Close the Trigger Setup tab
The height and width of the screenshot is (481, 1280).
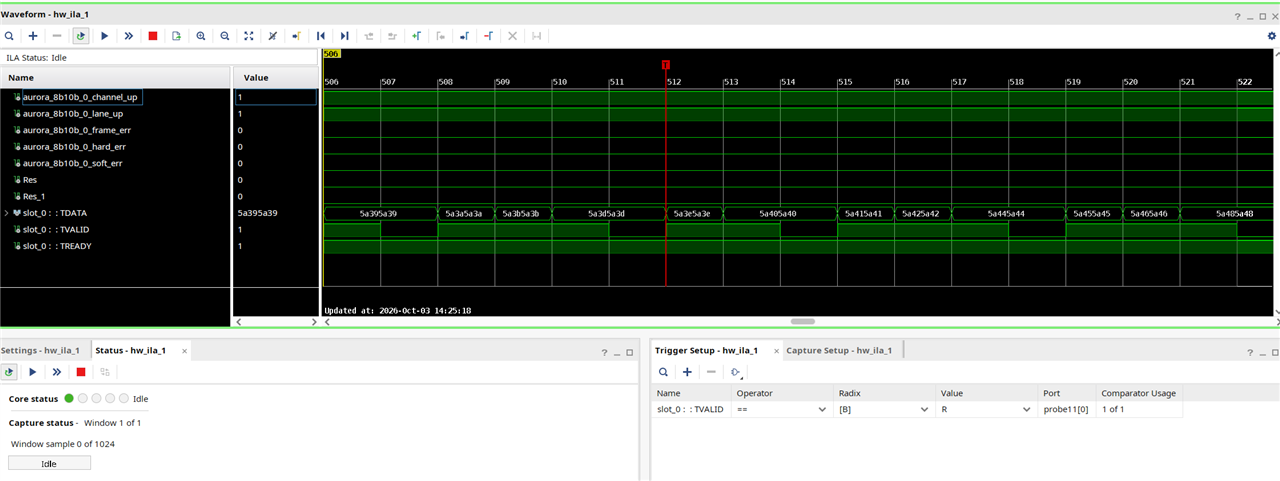pos(776,351)
